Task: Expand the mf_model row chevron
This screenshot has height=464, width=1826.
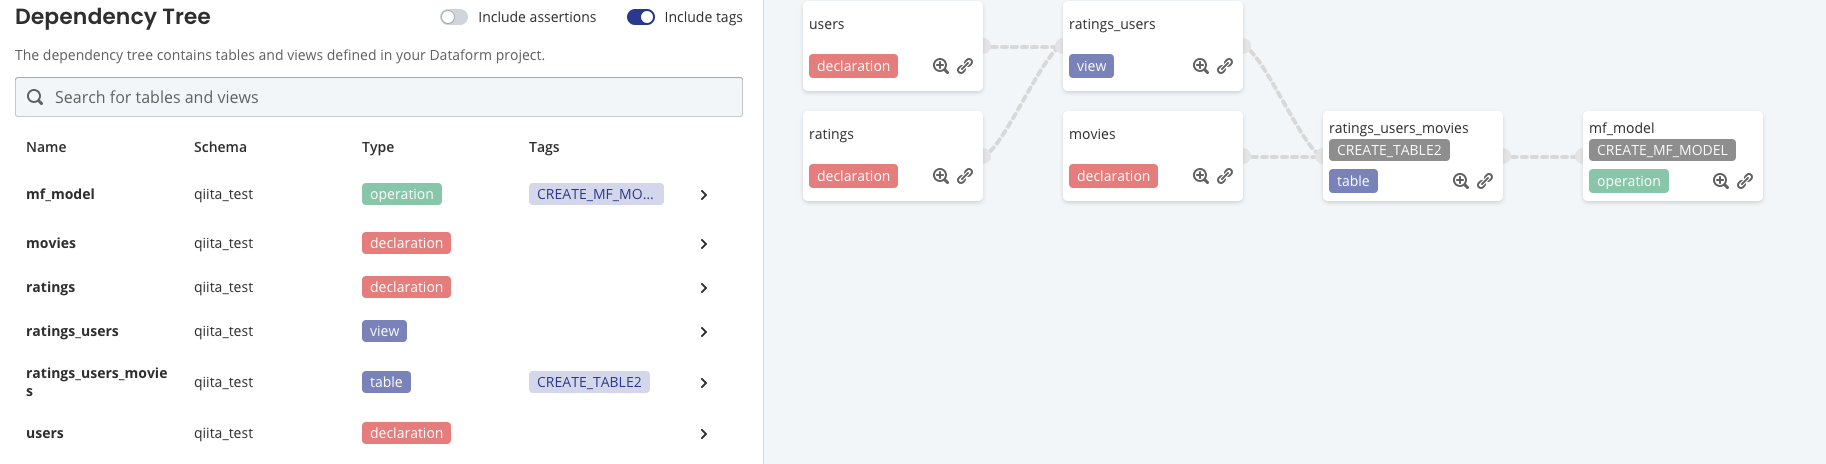Action: pos(704,195)
